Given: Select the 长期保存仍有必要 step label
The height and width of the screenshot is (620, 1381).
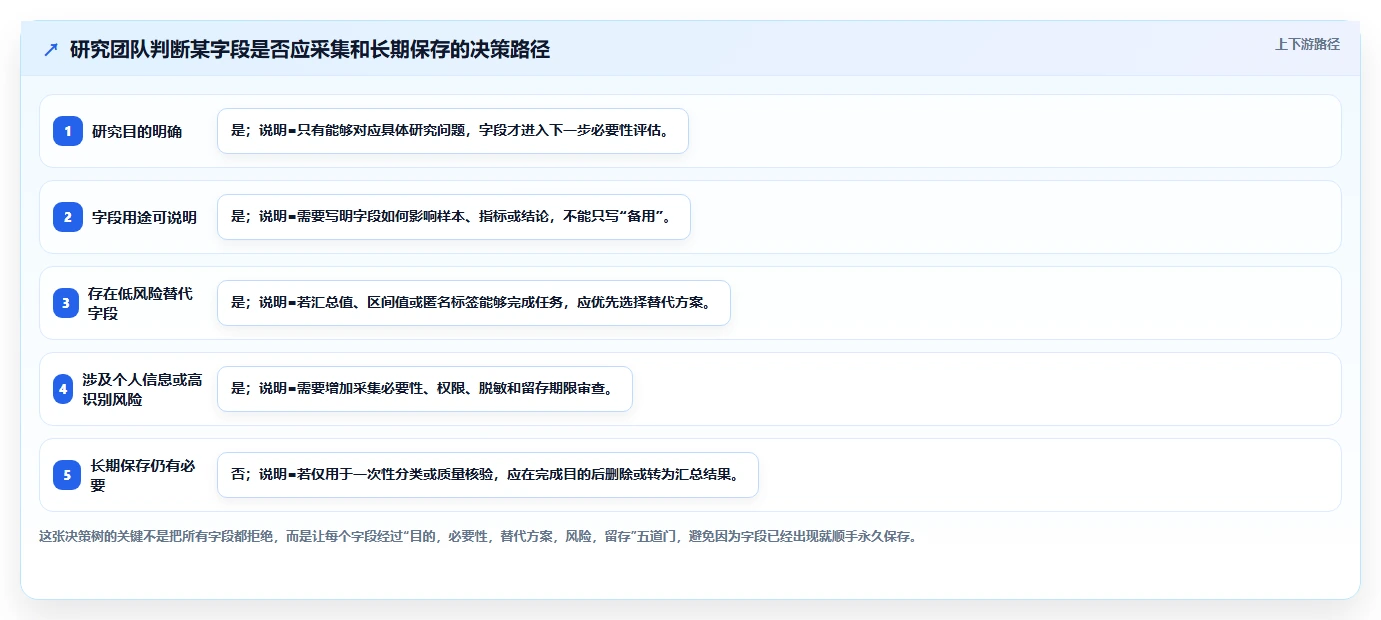Looking at the screenshot, I should (143, 475).
